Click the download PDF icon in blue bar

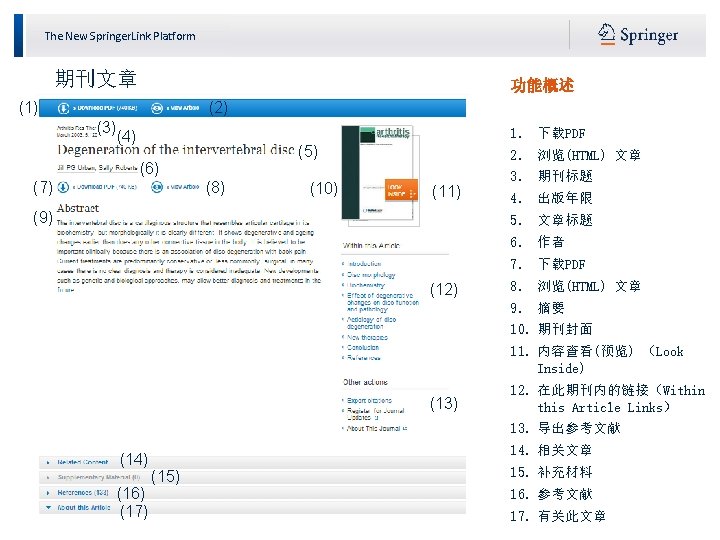63,108
